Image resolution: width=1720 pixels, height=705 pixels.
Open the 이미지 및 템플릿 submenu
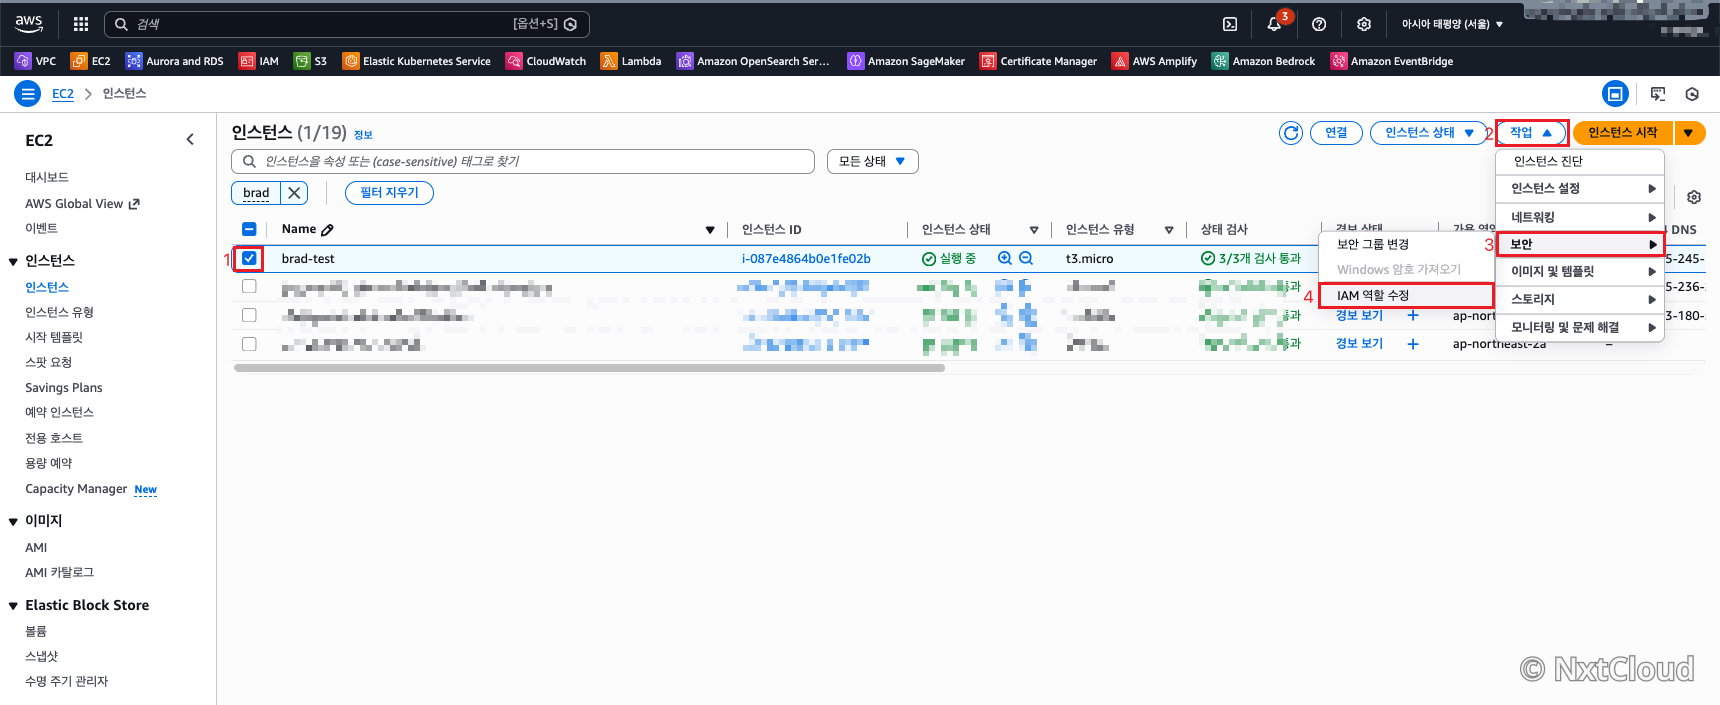click(1580, 271)
